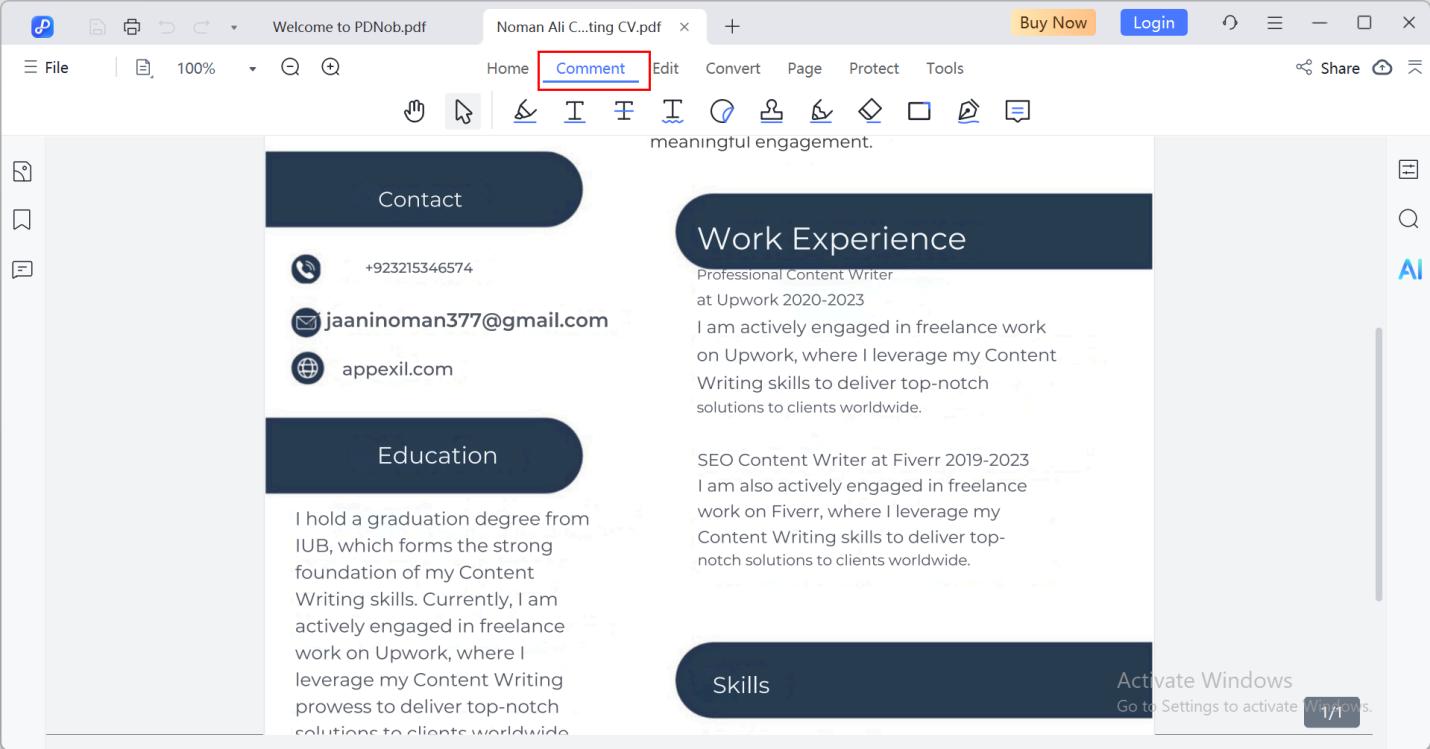Choose the Underline text tool
This screenshot has height=749, width=1430.
pos(575,111)
